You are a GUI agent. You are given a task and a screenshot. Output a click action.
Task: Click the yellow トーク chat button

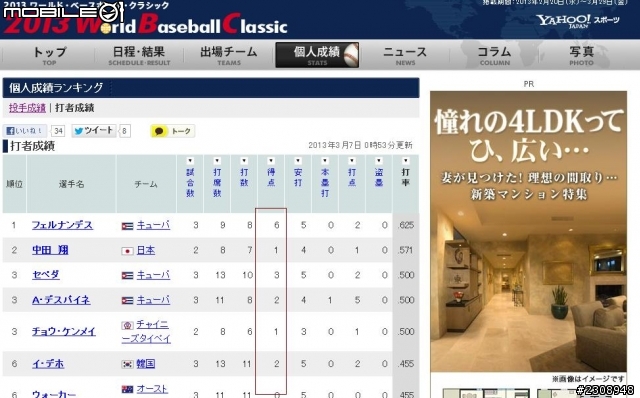tap(173, 131)
